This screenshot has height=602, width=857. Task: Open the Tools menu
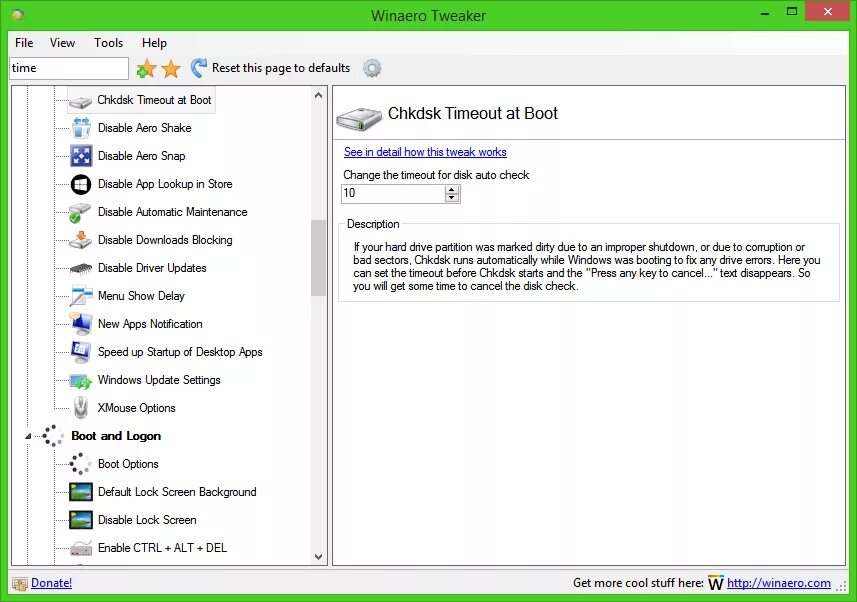tap(108, 43)
